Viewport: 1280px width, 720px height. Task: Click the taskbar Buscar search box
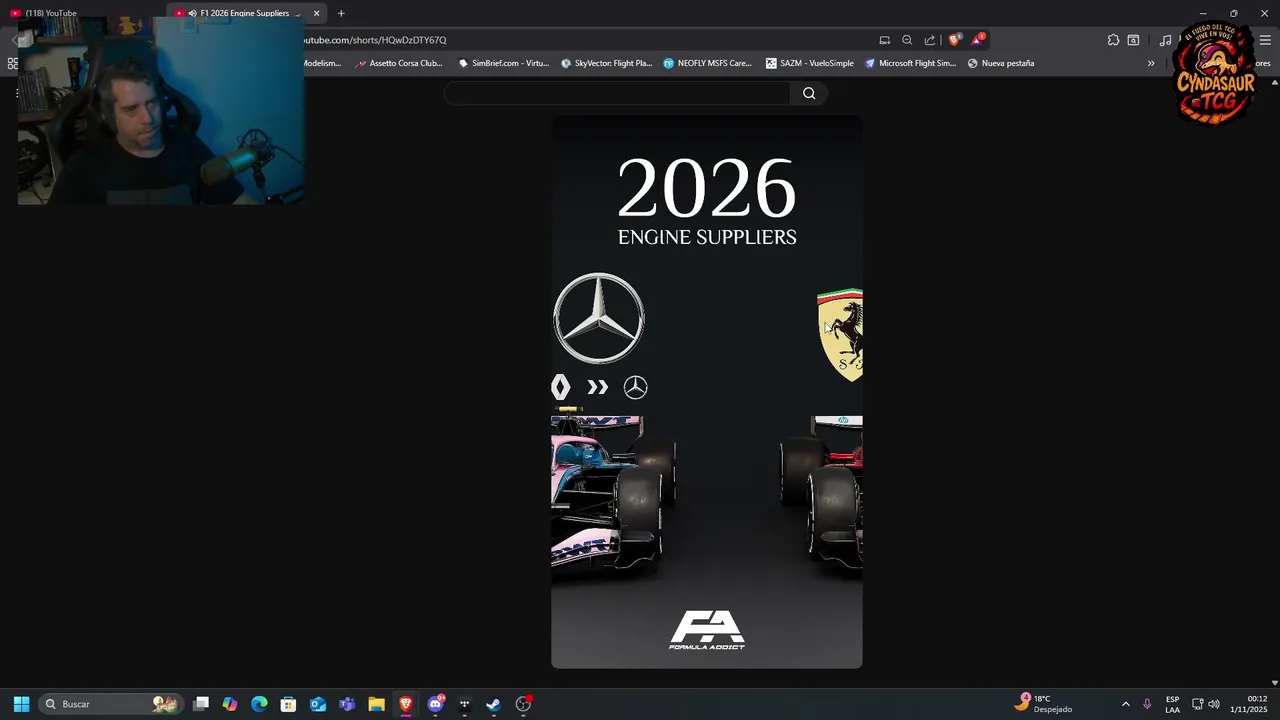click(x=111, y=704)
